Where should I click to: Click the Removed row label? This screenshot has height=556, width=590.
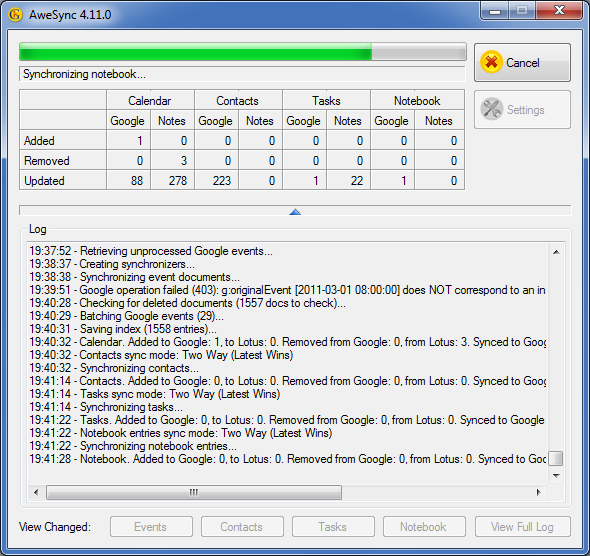pos(47,161)
